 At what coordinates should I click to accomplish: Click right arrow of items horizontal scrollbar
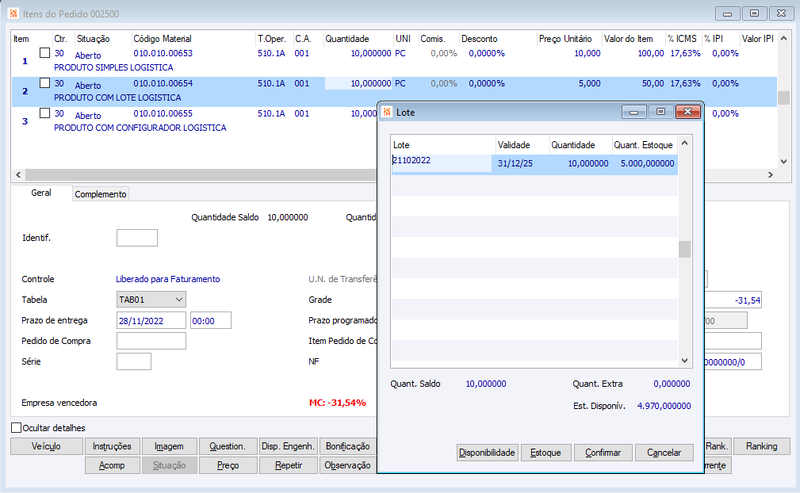(770, 175)
